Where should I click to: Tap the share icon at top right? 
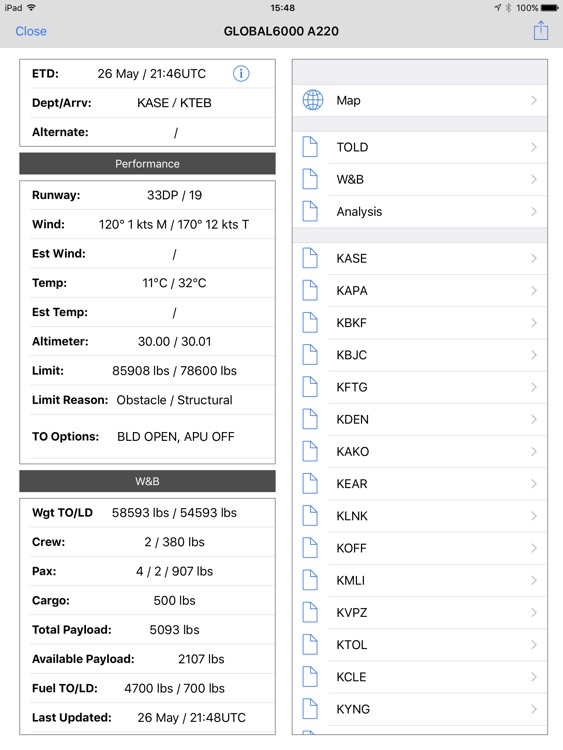(x=541, y=31)
